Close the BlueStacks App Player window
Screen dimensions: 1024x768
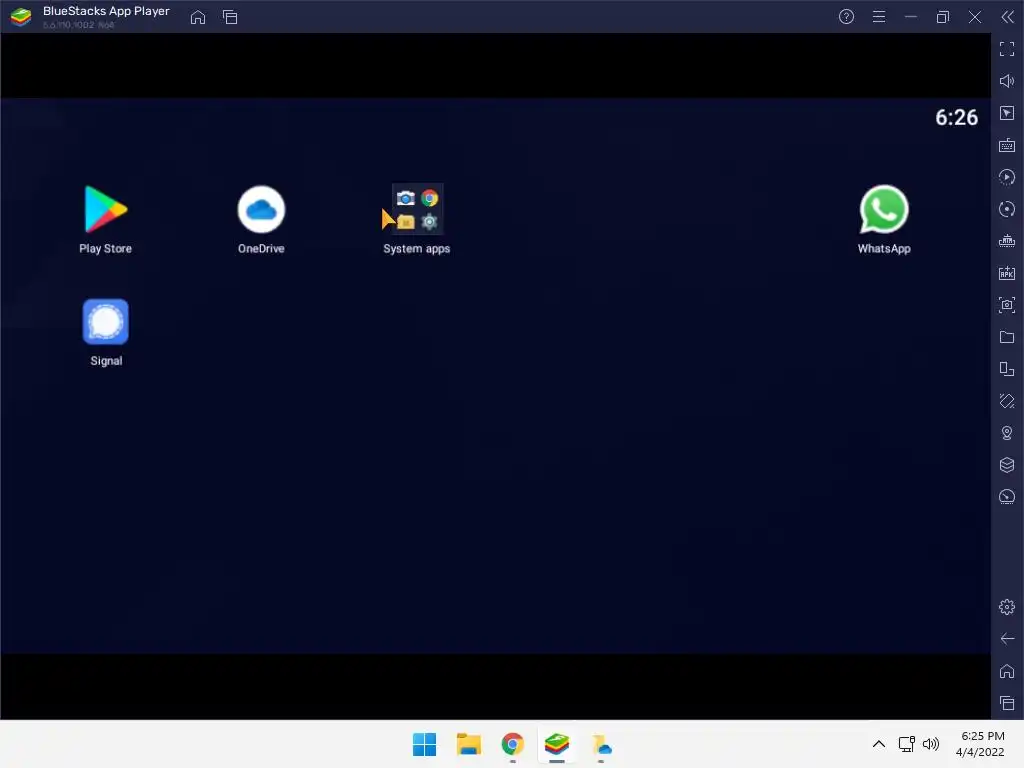pos(974,17)
